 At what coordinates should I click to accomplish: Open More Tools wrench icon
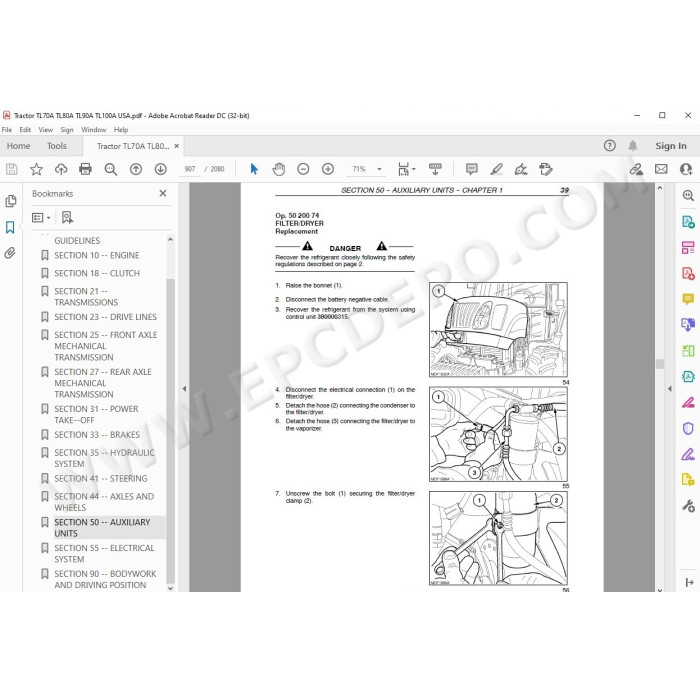tap(688, 506)
